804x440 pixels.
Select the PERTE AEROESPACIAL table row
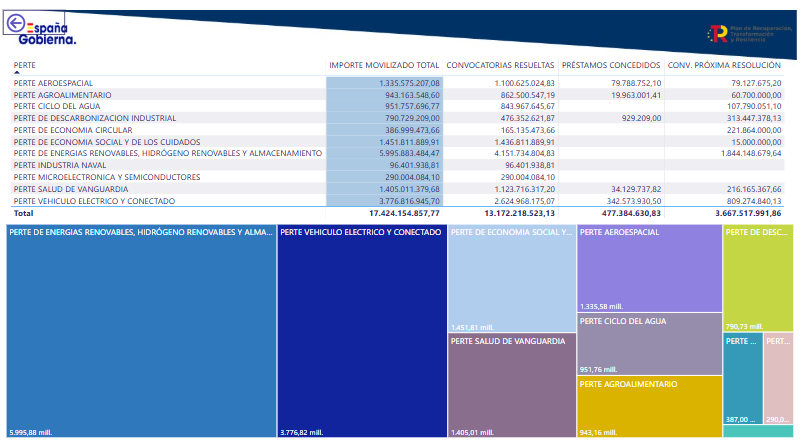(x=397, y=83)
